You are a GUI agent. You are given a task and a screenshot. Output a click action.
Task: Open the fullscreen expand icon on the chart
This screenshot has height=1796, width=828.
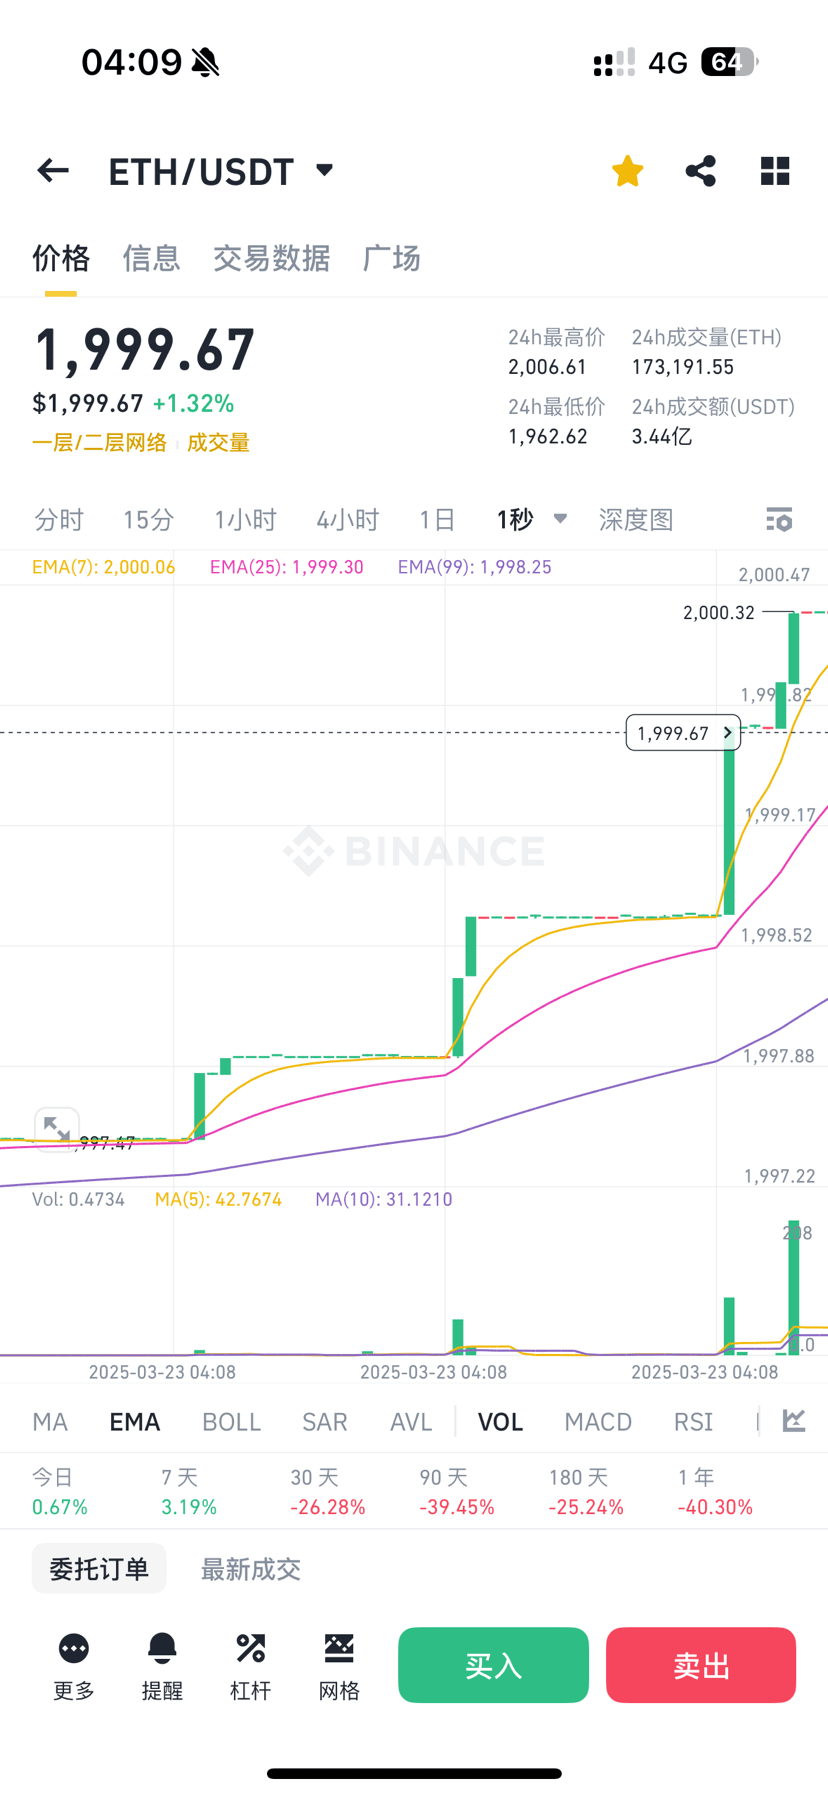pyautogui.click(x=57, y=1128)
